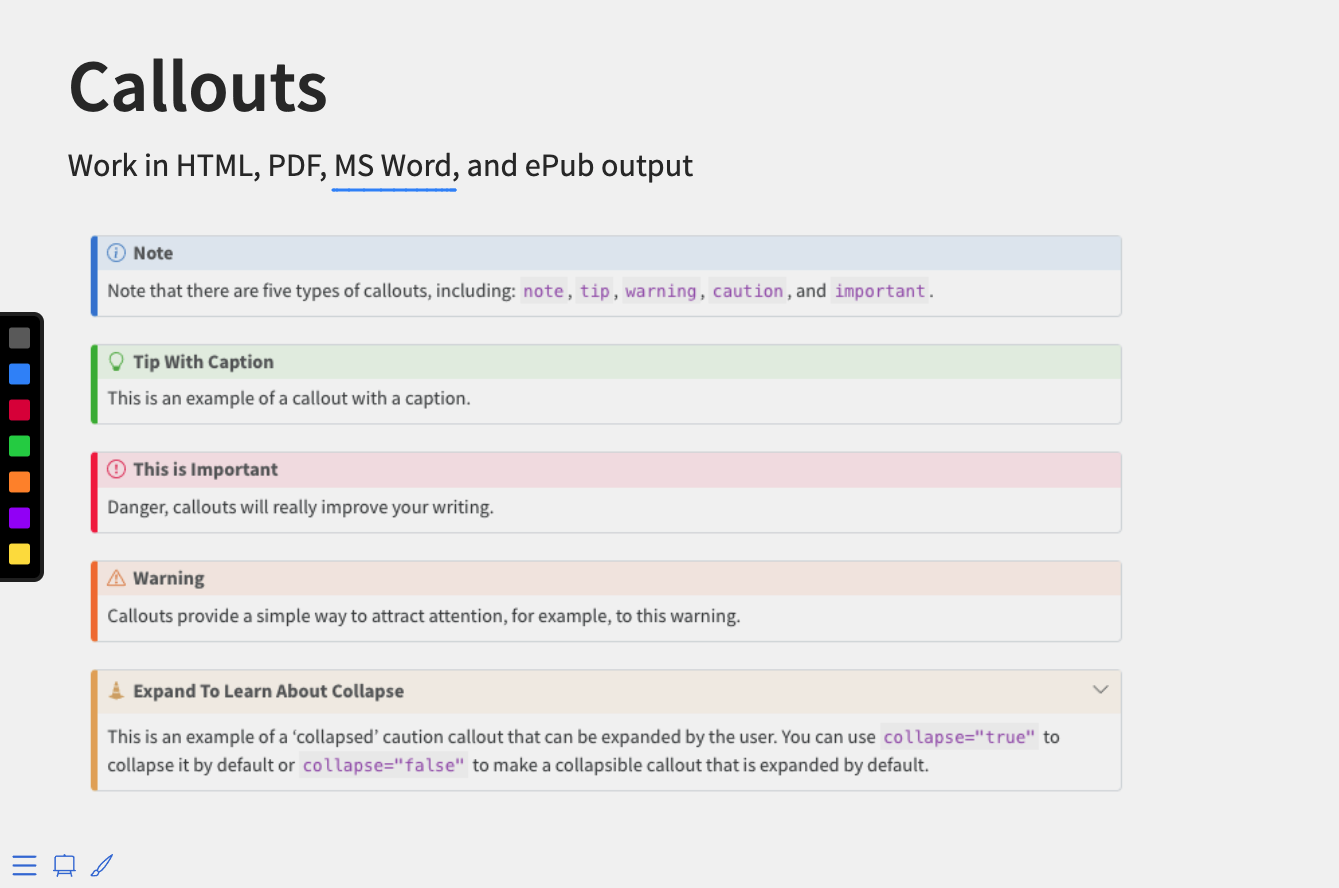The width and height of the screenshot is (1339, 888).
Task: Click the info icon in the Note callout
Action: [116, 253]
